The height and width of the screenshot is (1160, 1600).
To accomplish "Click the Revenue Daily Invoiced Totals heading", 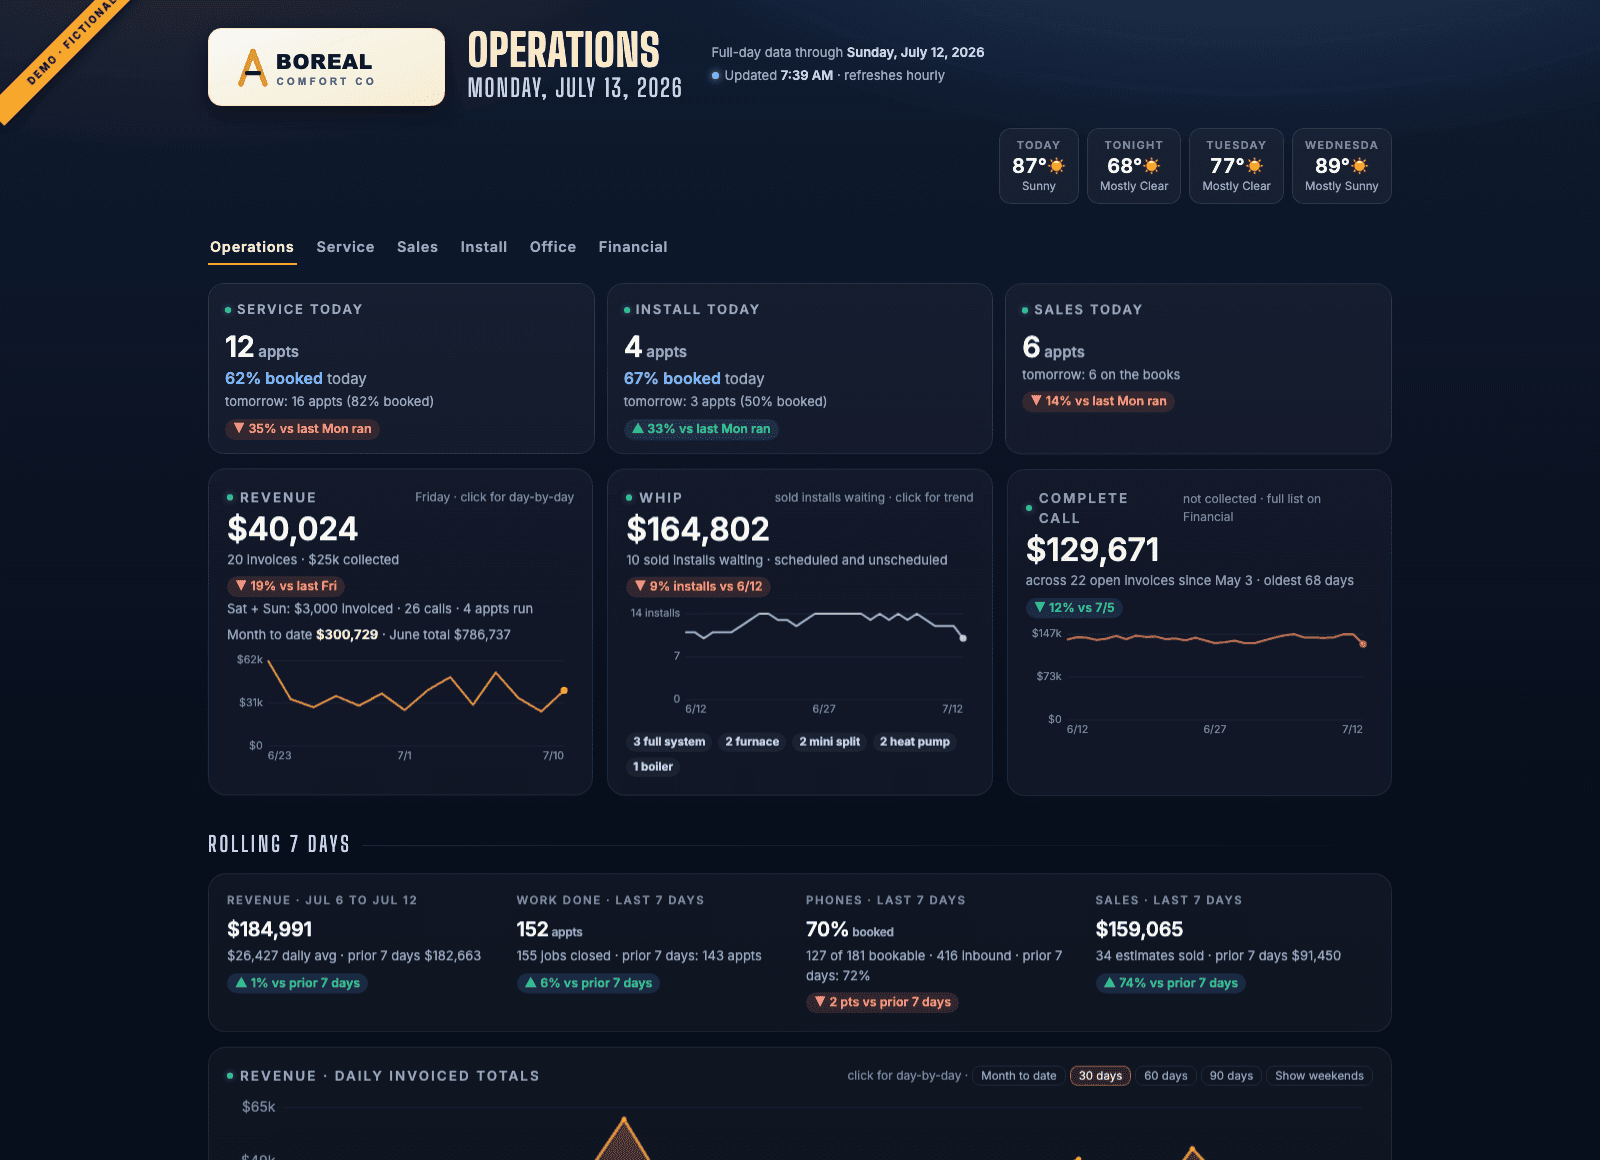I will [x=390, y=1076].
